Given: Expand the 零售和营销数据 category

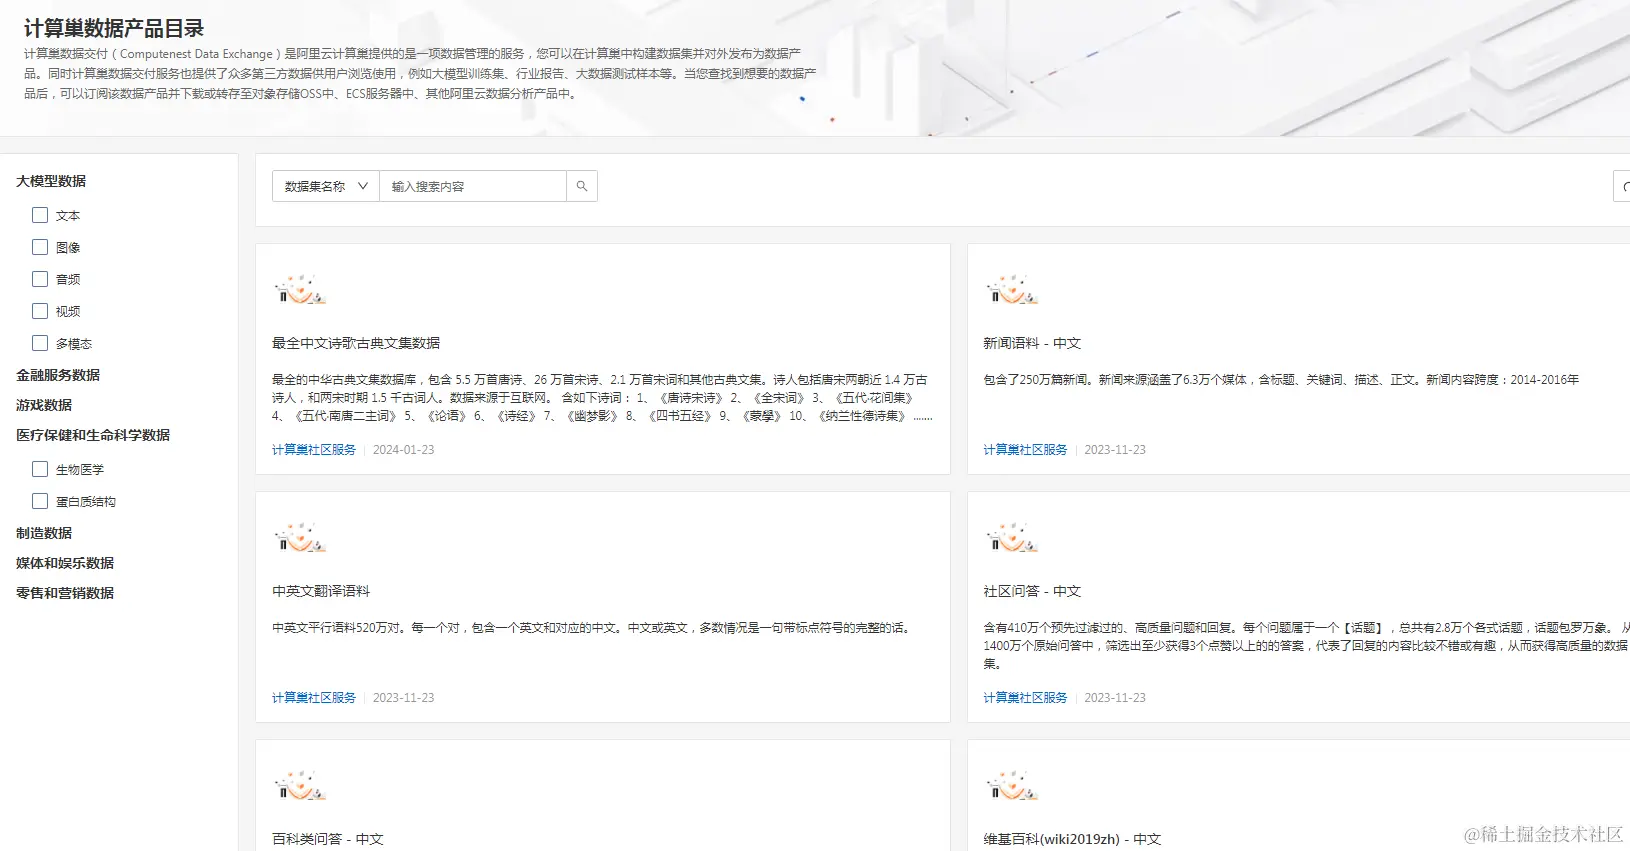Looking at the screenshot, I should point(65,593).
